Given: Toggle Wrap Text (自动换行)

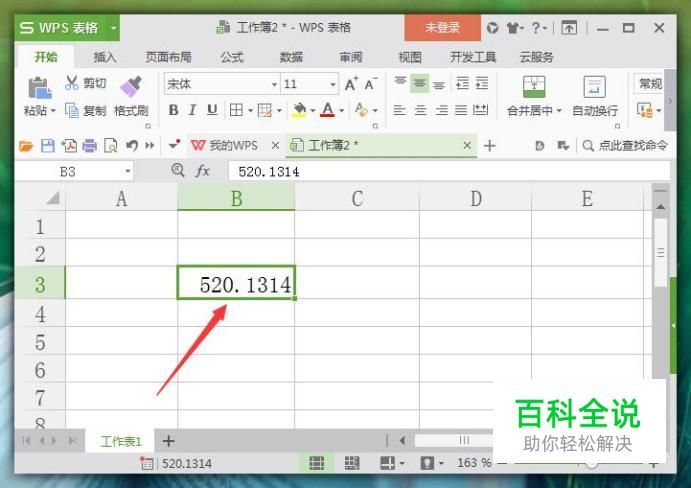Looking at the screenshot, I should [x=594, y=96].
